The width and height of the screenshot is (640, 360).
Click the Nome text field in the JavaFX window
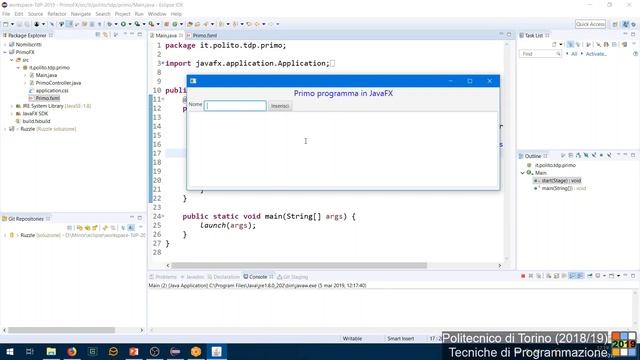(x=235, y=106)
